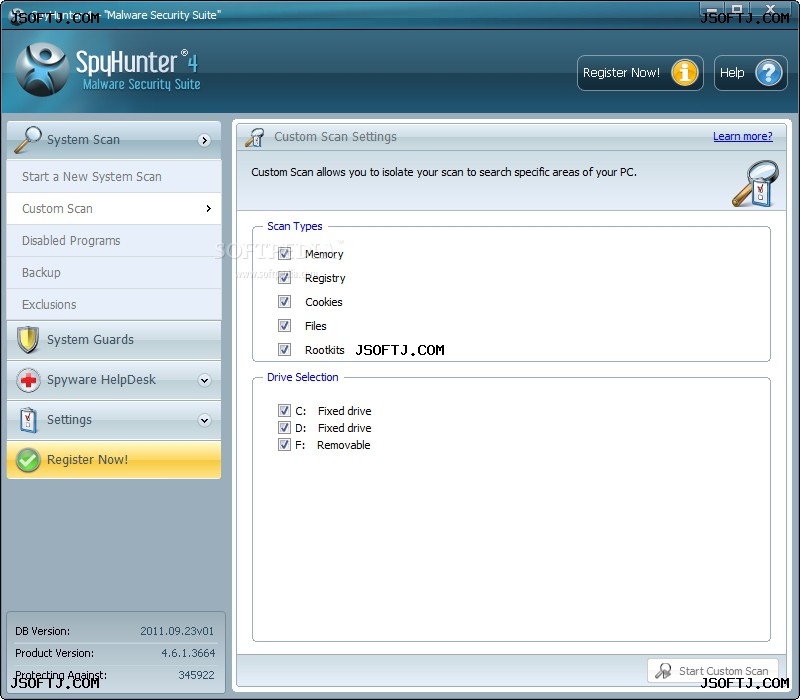Click the large magnifier clipboard illustration icon
The height and width of the screenshot is (700, 800).
[x=756, y=184]
